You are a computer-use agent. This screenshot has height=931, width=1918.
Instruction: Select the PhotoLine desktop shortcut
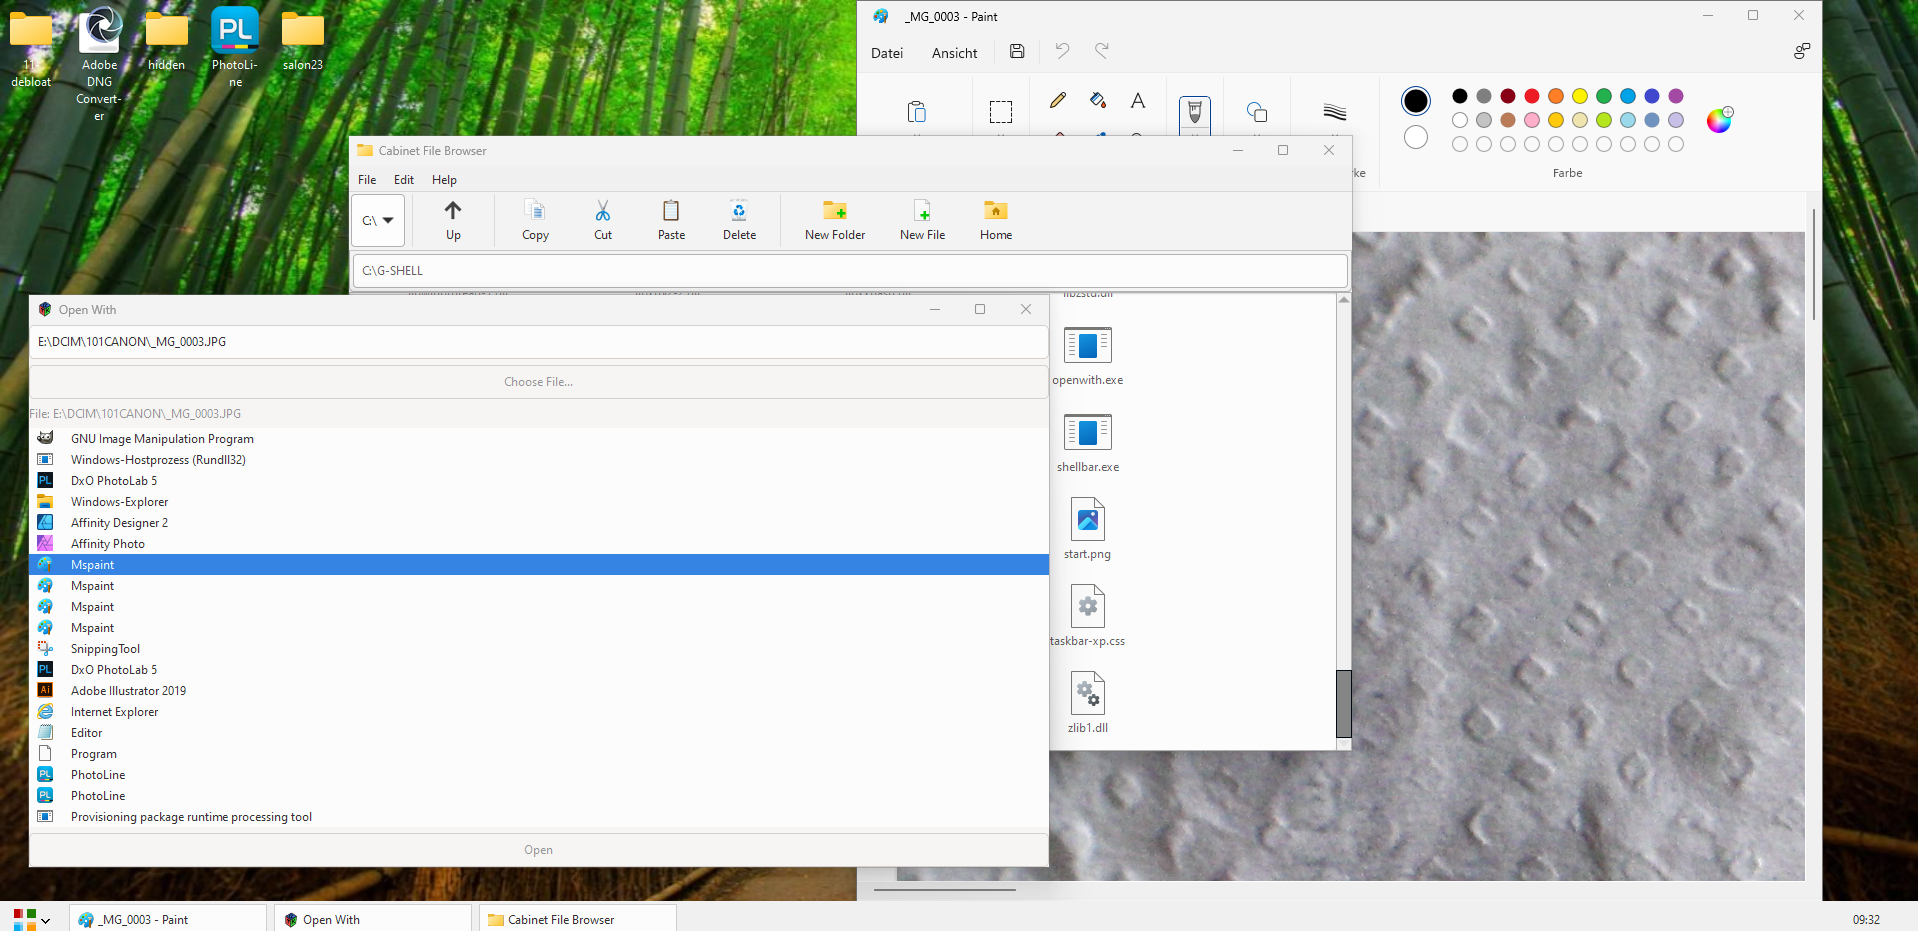[x=235, y=47]
